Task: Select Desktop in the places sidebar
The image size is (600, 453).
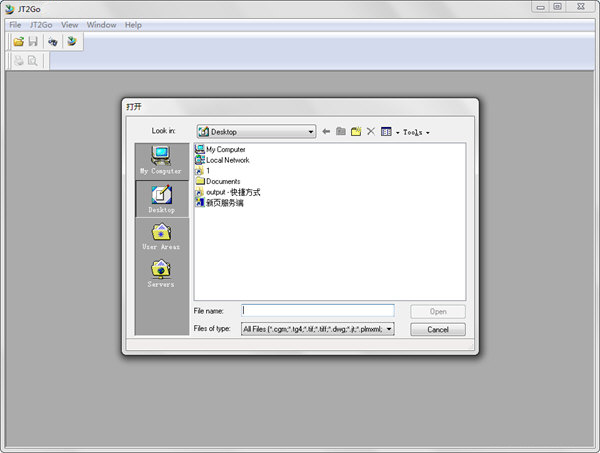Action: tap(160, 198)
